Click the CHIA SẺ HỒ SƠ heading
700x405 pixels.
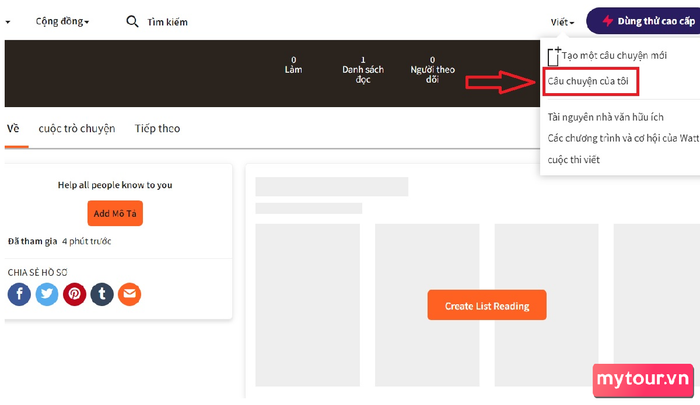[x=38, y=272]
